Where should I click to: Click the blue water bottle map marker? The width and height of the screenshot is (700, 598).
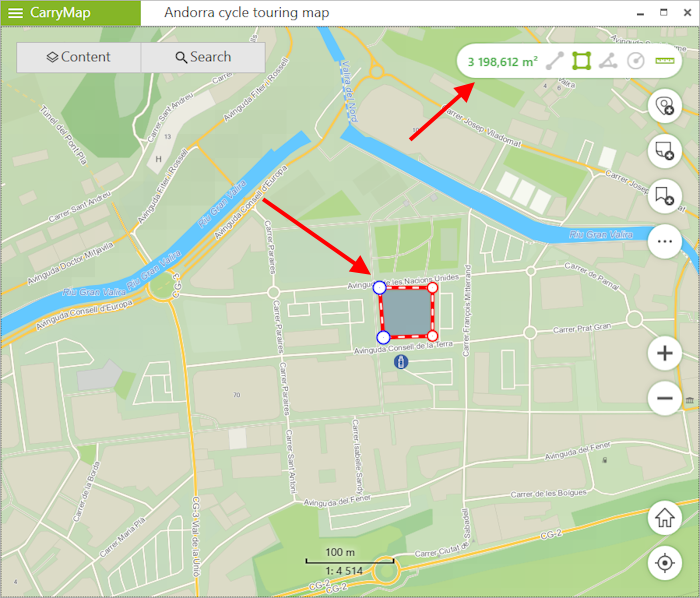click(x=401, y=362)
